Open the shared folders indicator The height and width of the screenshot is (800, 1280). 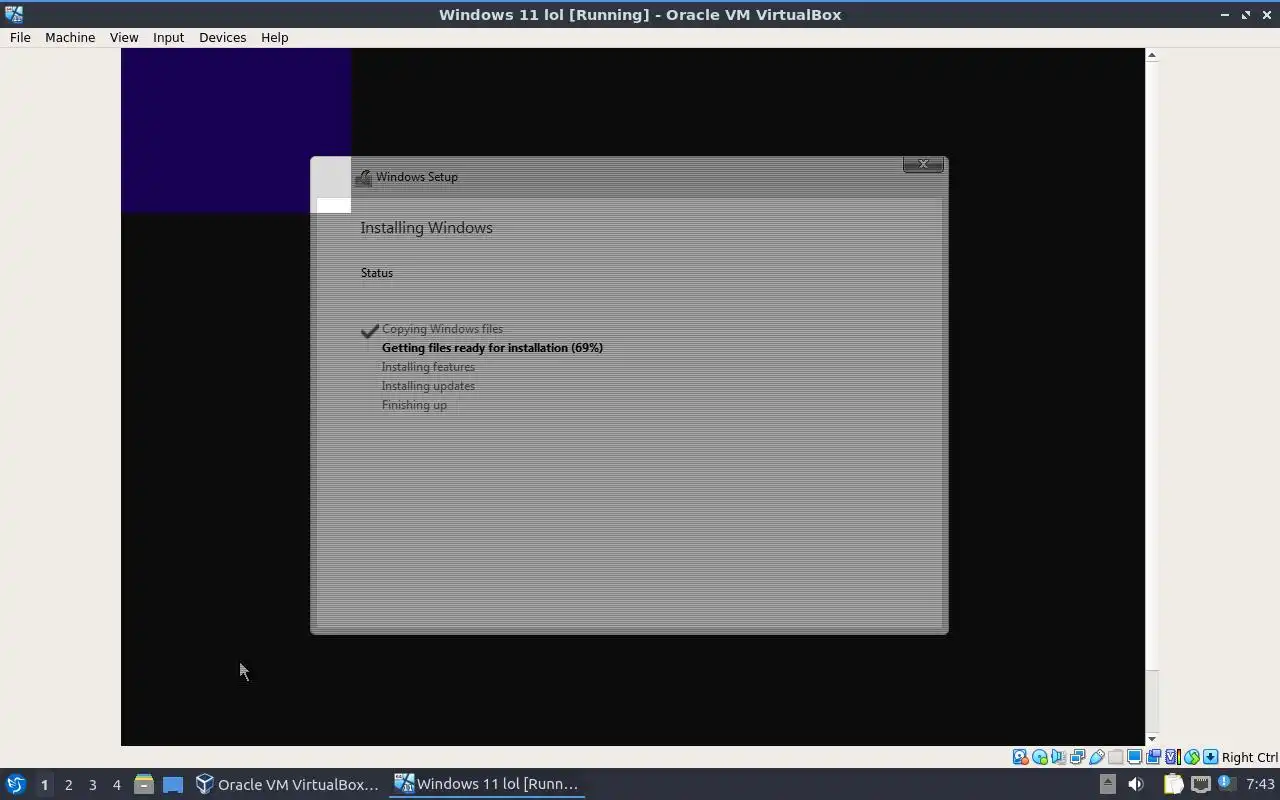pyautogui.click(x=1116, y=757)
